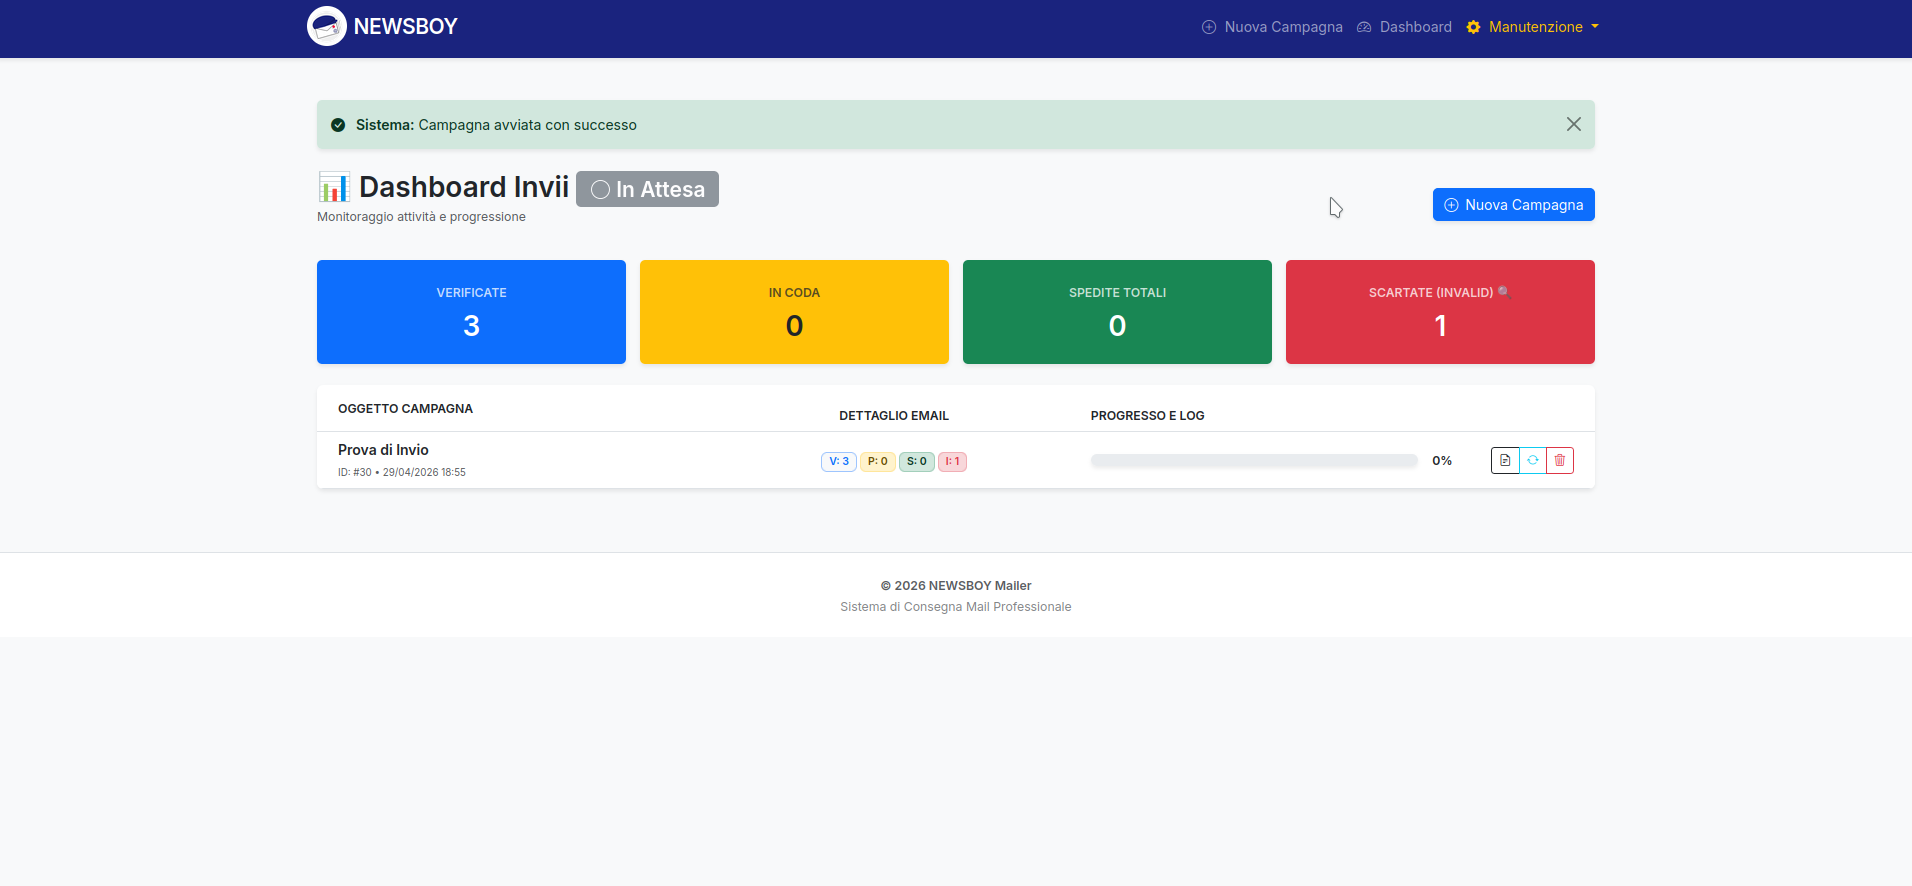Click the 0% progress value
This screenshot has width=1912, height=886.
click(1442, 461)
